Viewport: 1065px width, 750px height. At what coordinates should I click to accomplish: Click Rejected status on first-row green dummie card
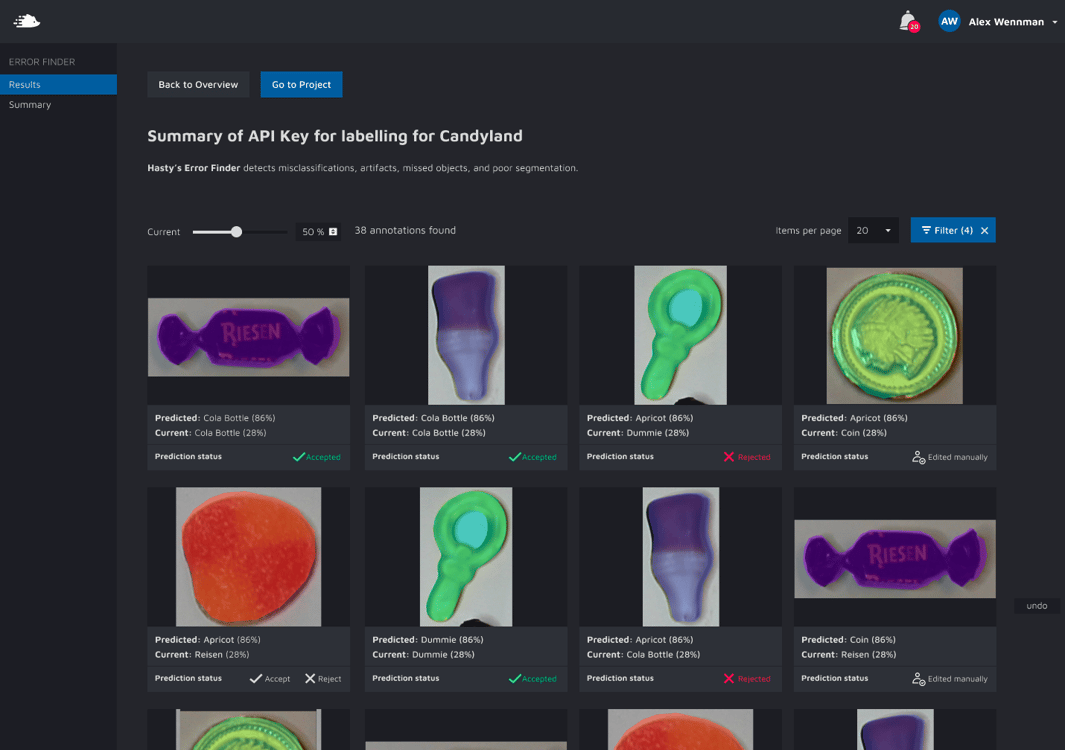point(746,457)
